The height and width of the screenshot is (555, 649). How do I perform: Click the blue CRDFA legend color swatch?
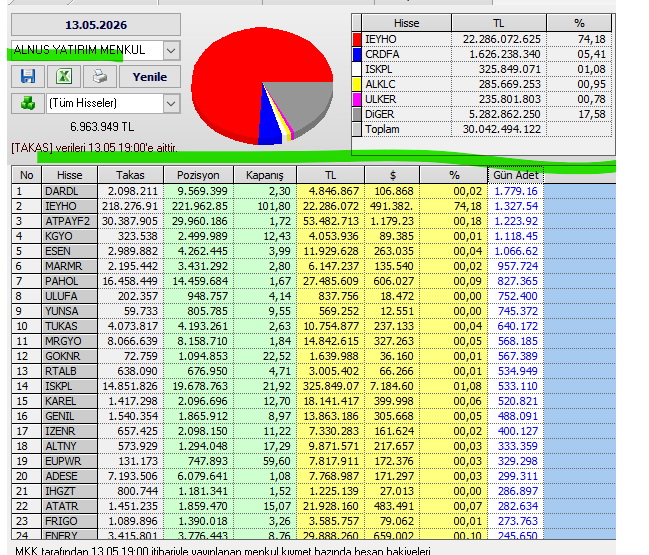click(x=357, y=54)
